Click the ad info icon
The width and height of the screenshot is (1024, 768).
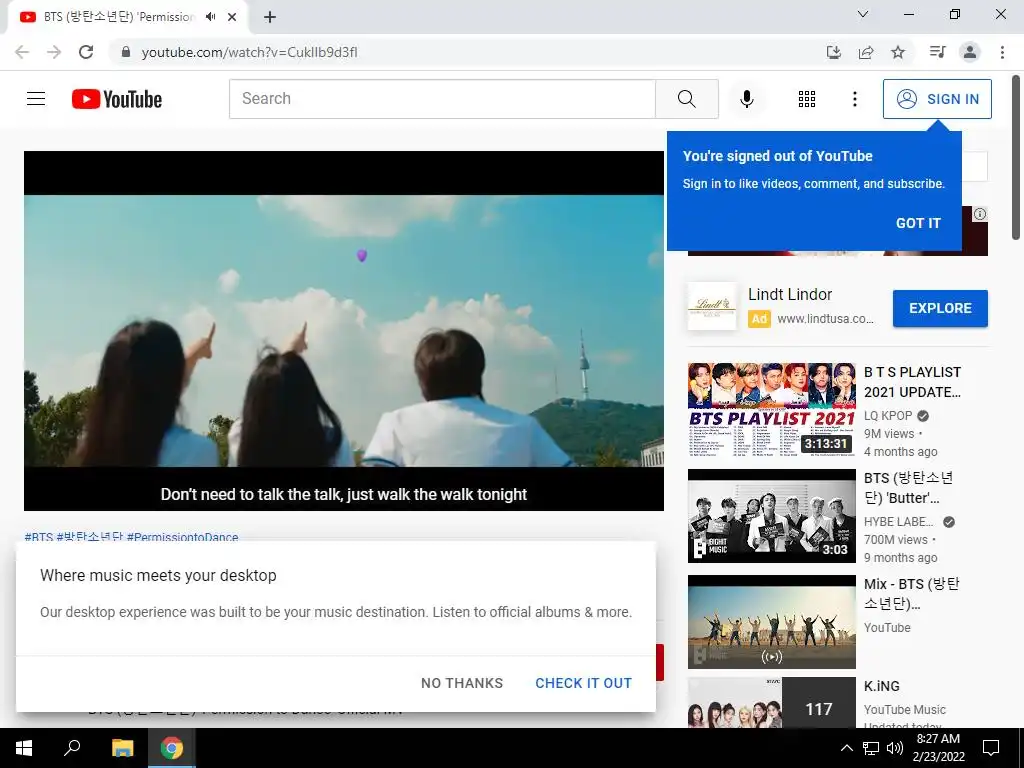pos(980,214)
